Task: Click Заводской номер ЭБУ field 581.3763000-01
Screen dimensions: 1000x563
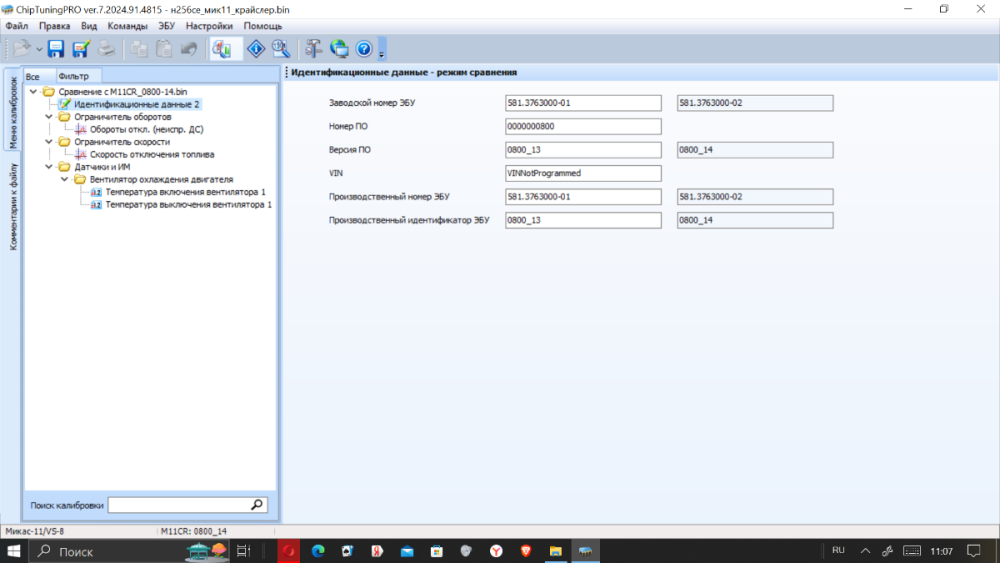Action: point(583,103)
